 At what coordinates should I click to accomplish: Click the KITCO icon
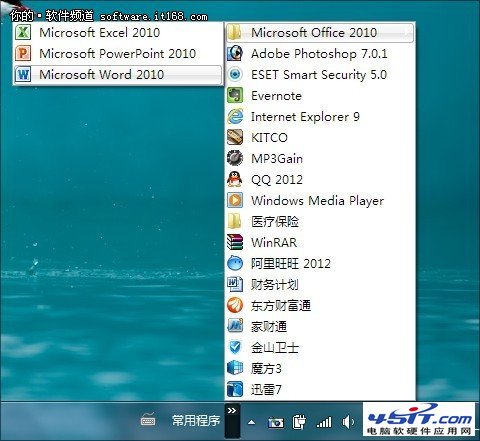[235, 137]
